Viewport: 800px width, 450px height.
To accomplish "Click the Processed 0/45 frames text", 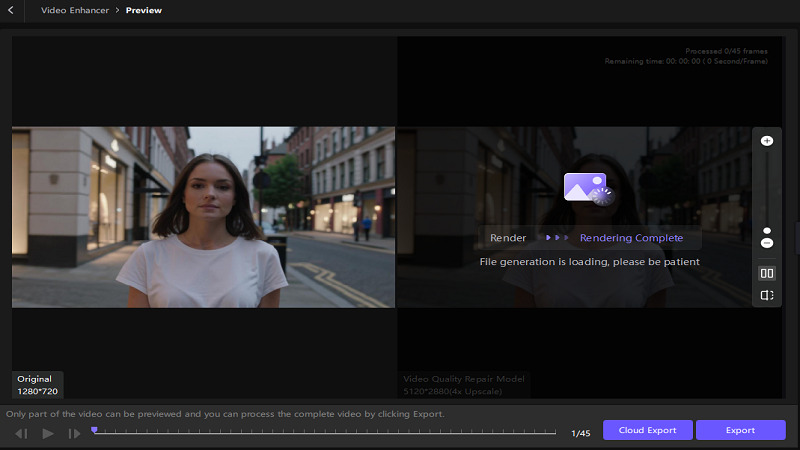I will [726, 51].
